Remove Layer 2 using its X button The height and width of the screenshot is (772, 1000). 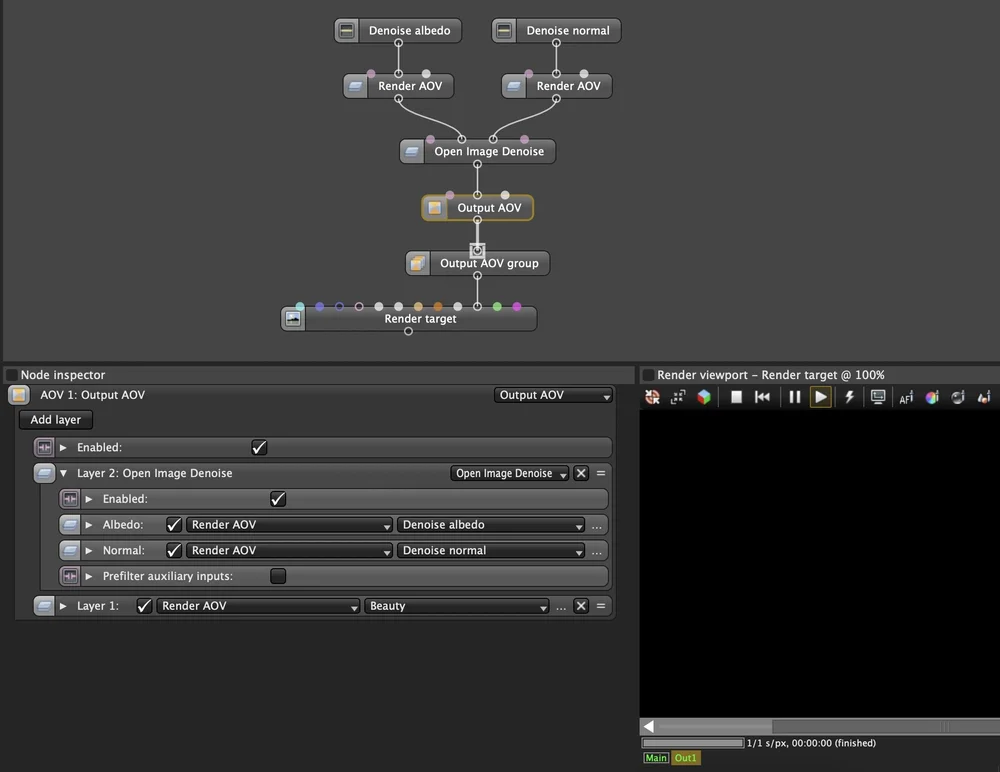tap(580, 473)
